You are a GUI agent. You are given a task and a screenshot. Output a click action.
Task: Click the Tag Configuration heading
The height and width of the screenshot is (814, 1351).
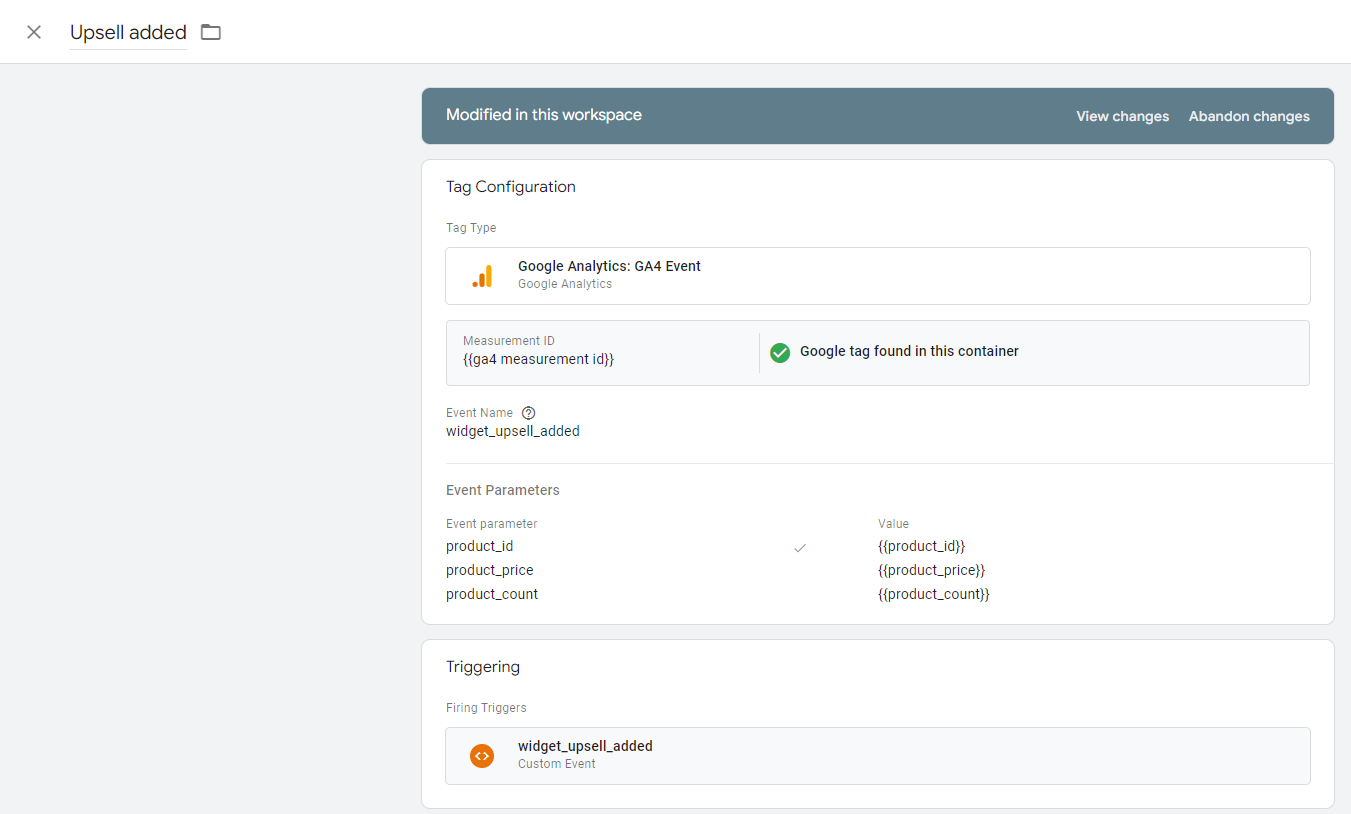click(510, 187)
